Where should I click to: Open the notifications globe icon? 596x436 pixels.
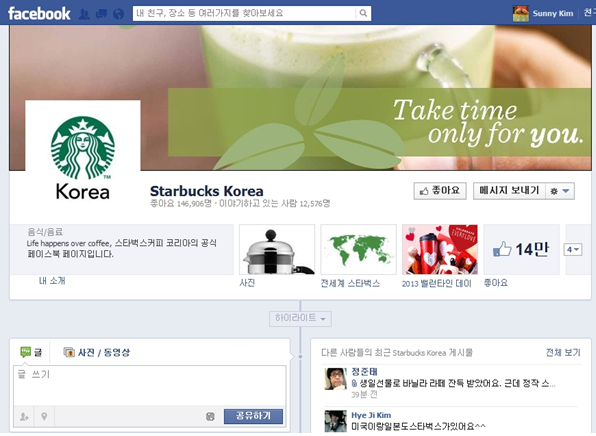pyautogui.click(x=119, y=14)
